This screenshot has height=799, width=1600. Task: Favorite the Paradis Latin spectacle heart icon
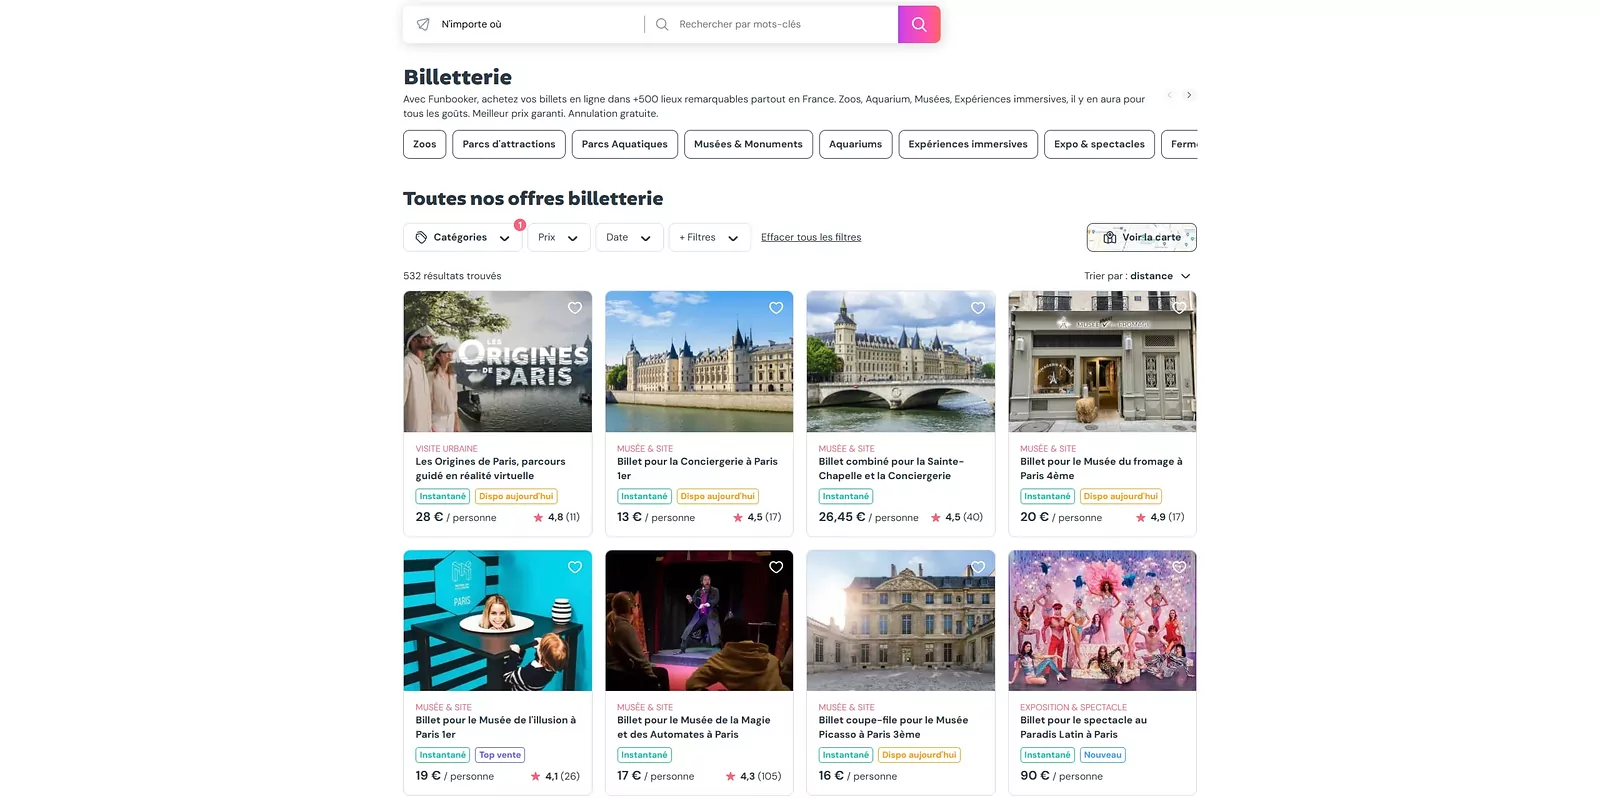pos(1179,567)
